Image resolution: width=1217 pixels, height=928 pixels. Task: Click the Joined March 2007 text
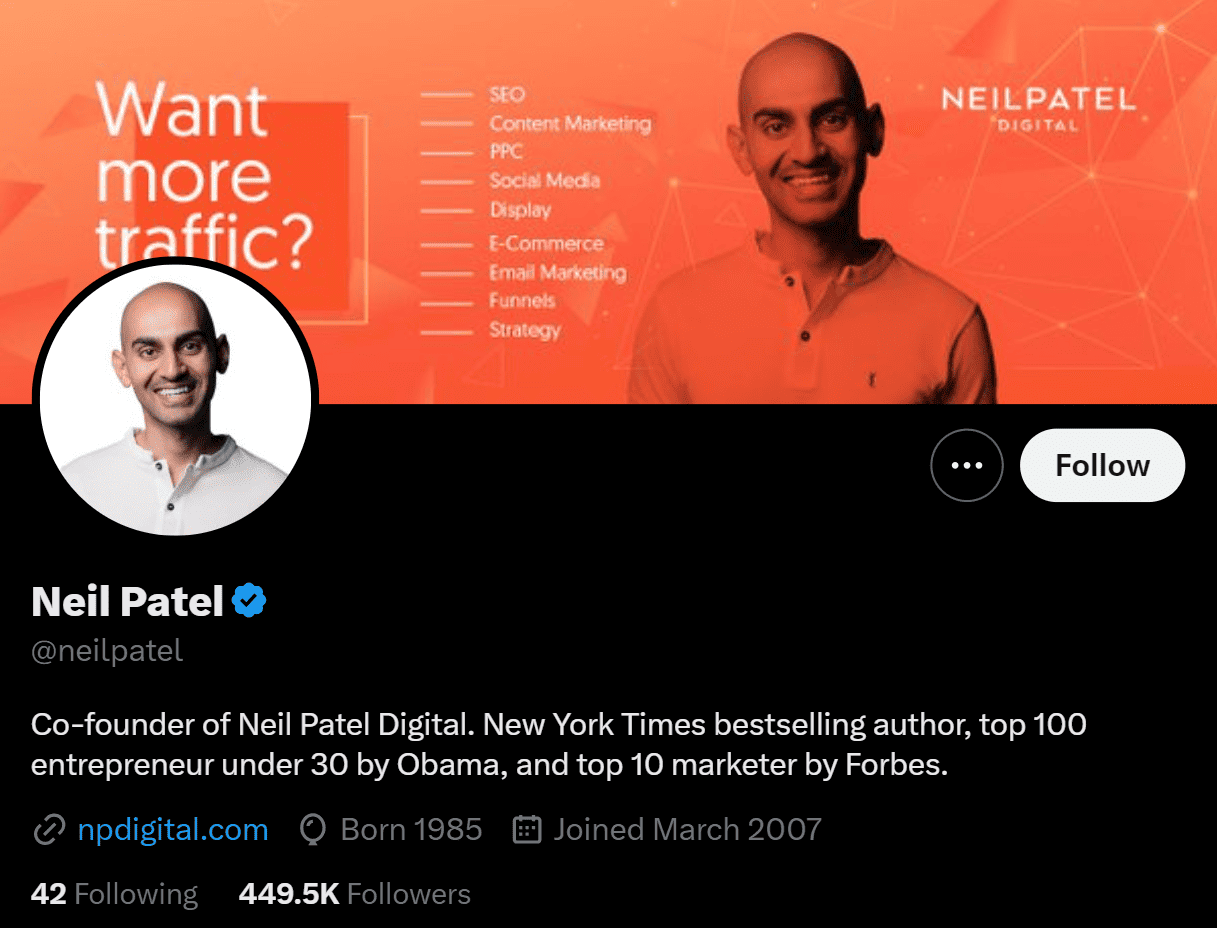[x=687, y=830]
